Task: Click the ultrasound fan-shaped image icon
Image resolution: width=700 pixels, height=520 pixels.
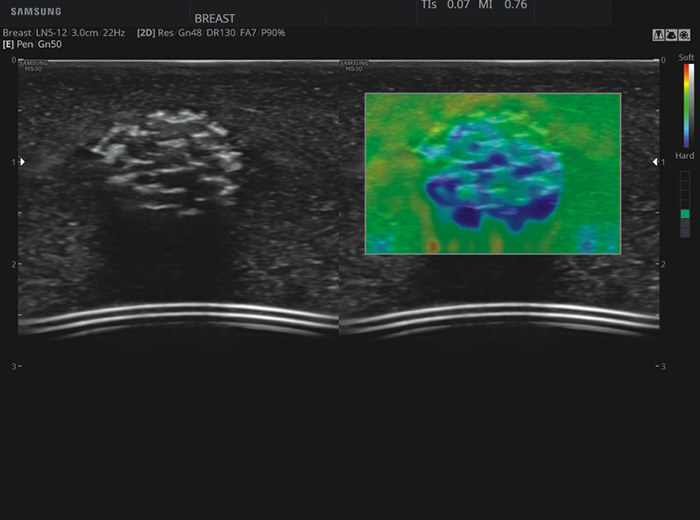Action: tap(671, 35)
